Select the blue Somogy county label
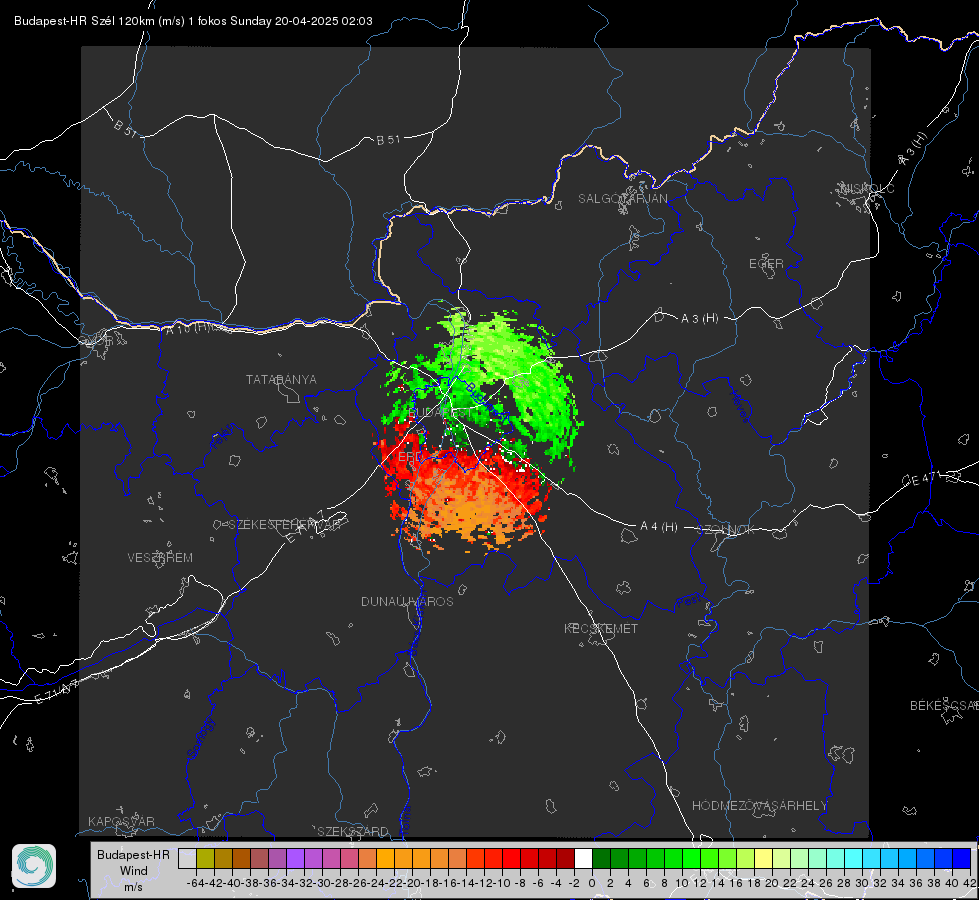979x900 pixels. pyautogui.click(x=200, y=738)
